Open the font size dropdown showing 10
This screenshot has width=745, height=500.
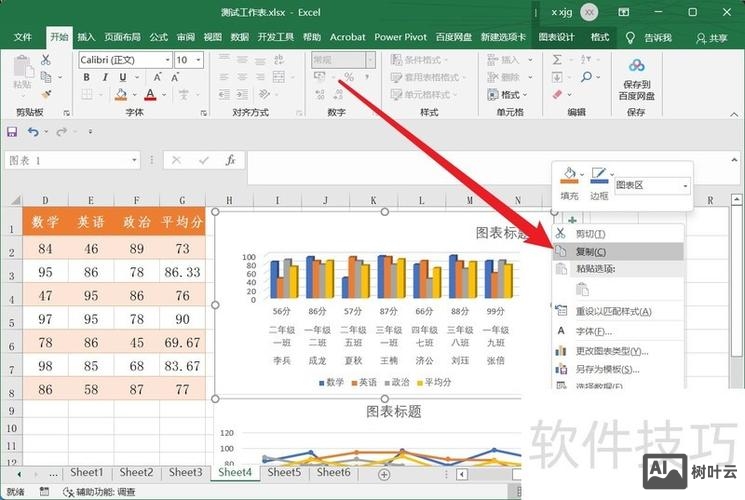point(199,60)
